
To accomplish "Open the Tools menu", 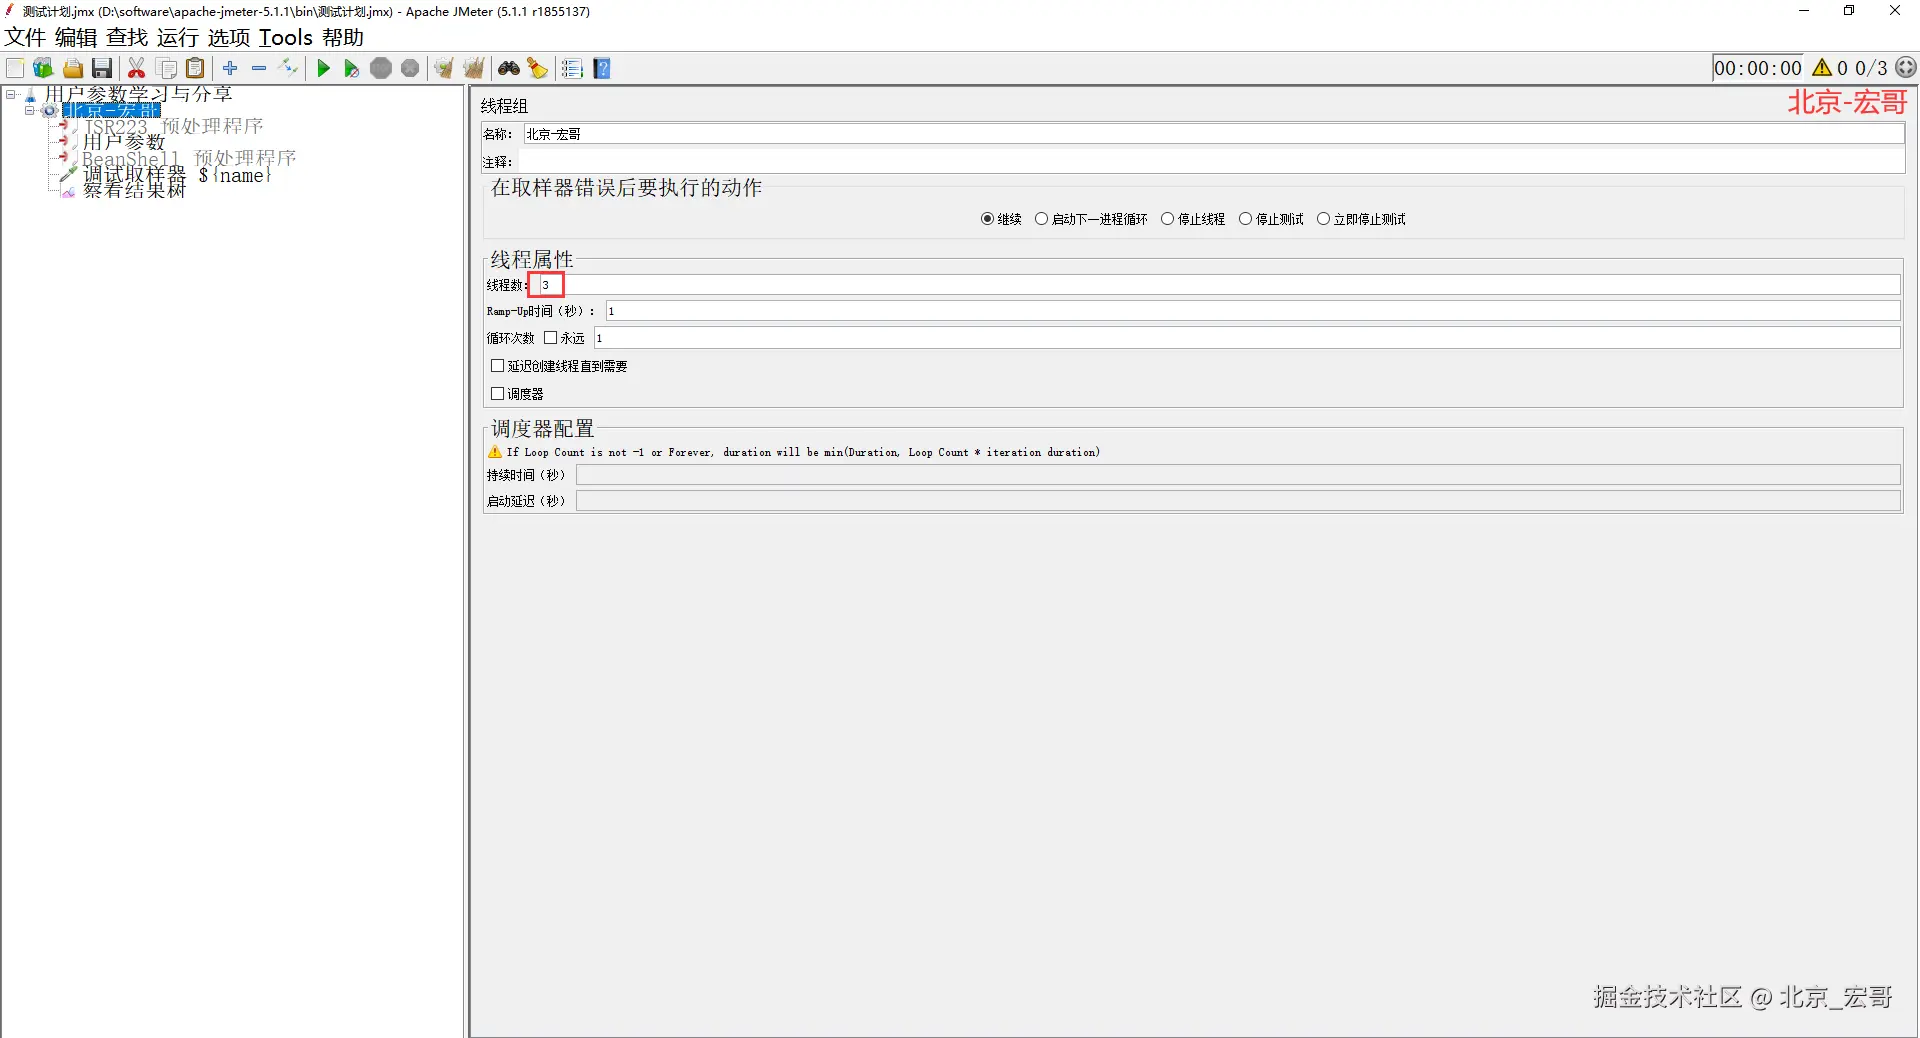I will pyautogui.click(x=286, y=38).
